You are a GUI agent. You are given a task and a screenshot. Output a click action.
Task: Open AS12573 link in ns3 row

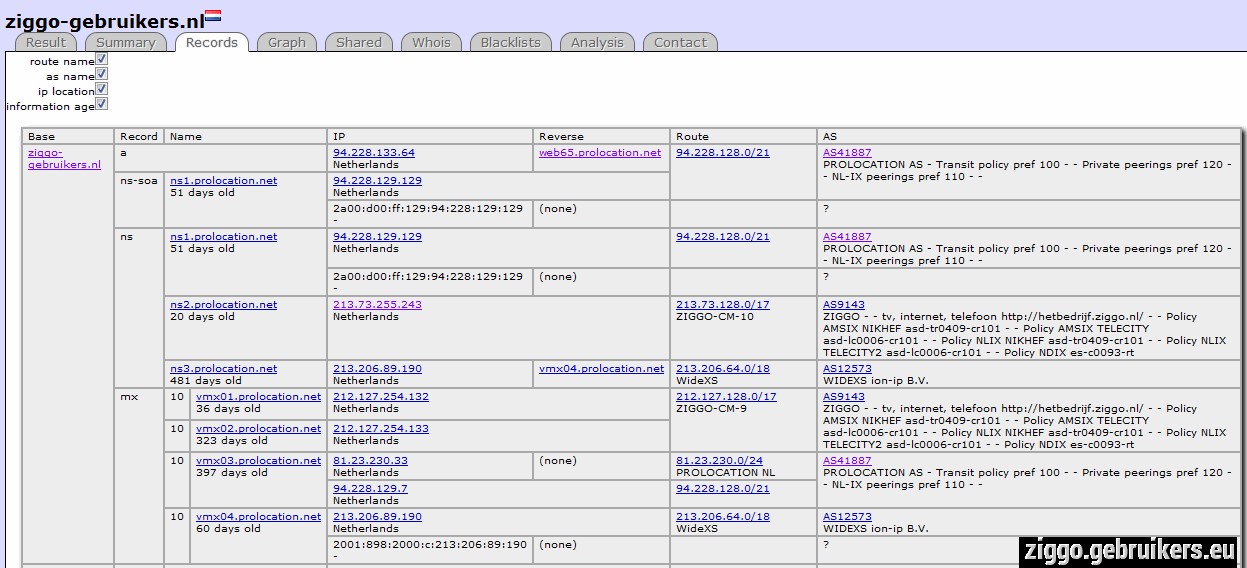pos(847,368)
